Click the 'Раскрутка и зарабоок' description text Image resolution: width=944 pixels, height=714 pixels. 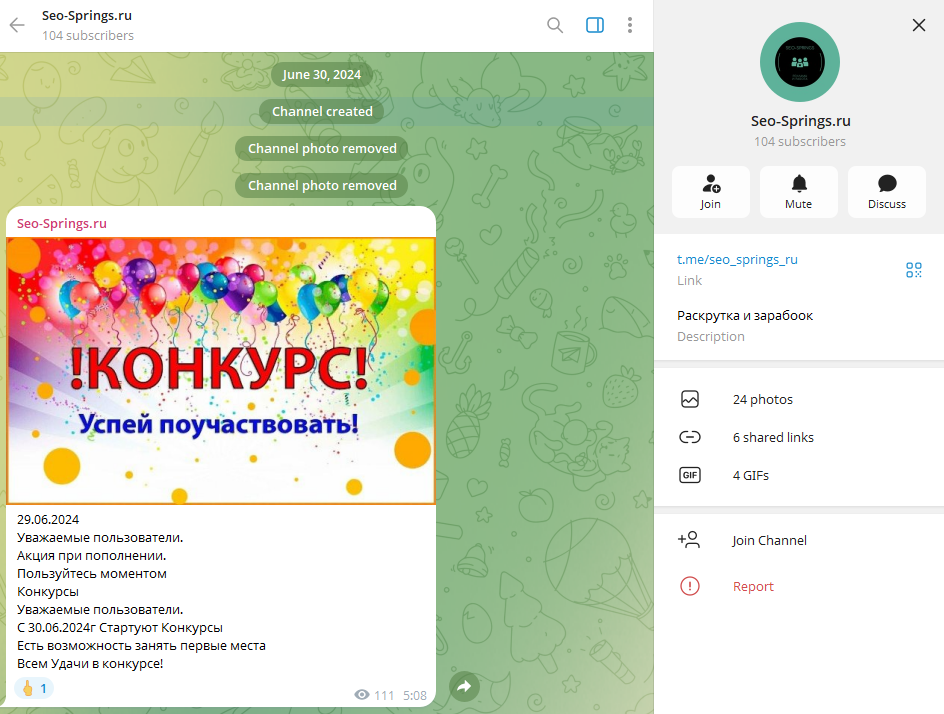[745, 315]
